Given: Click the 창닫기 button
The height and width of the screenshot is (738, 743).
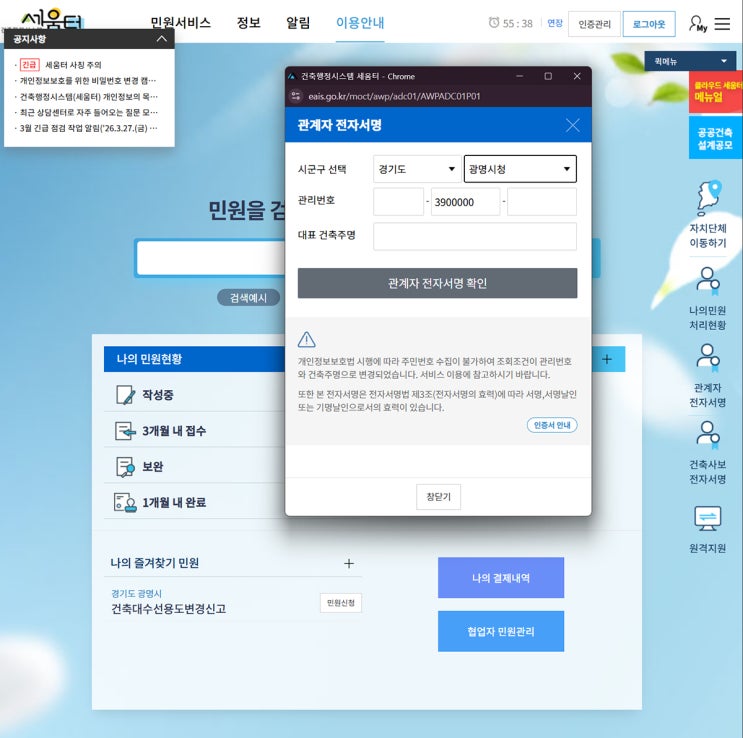Looking at the screenshot, I should tap(438, 497).
